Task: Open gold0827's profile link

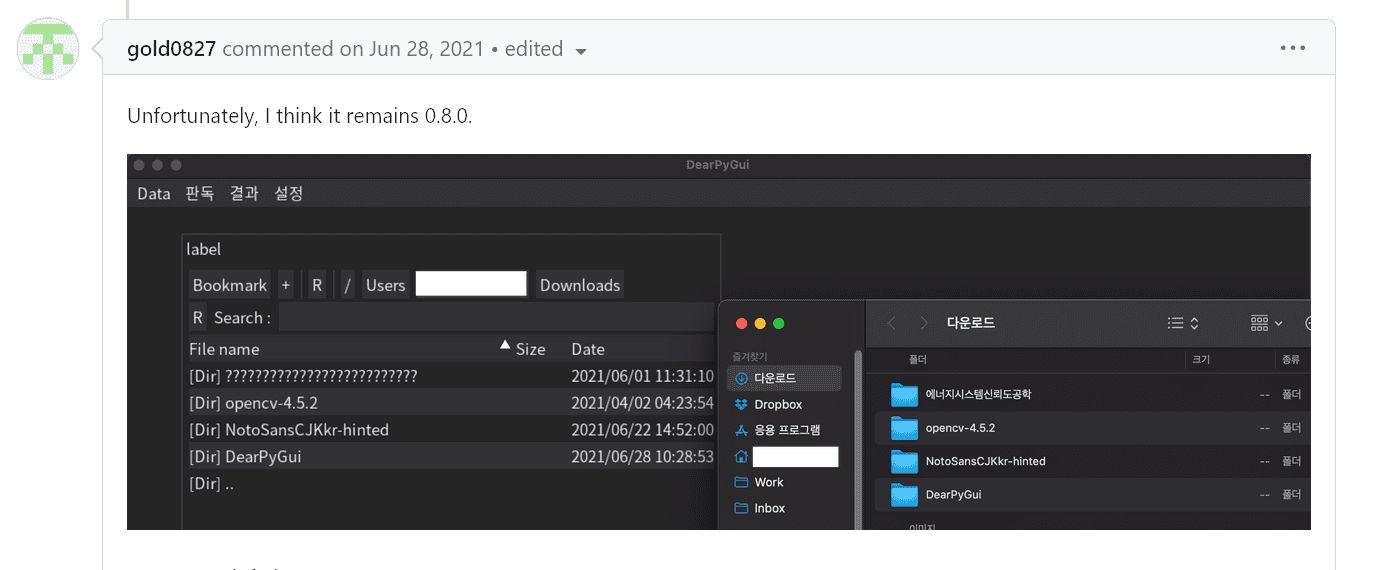Action: pyautogui.click(x=171, y=49)
